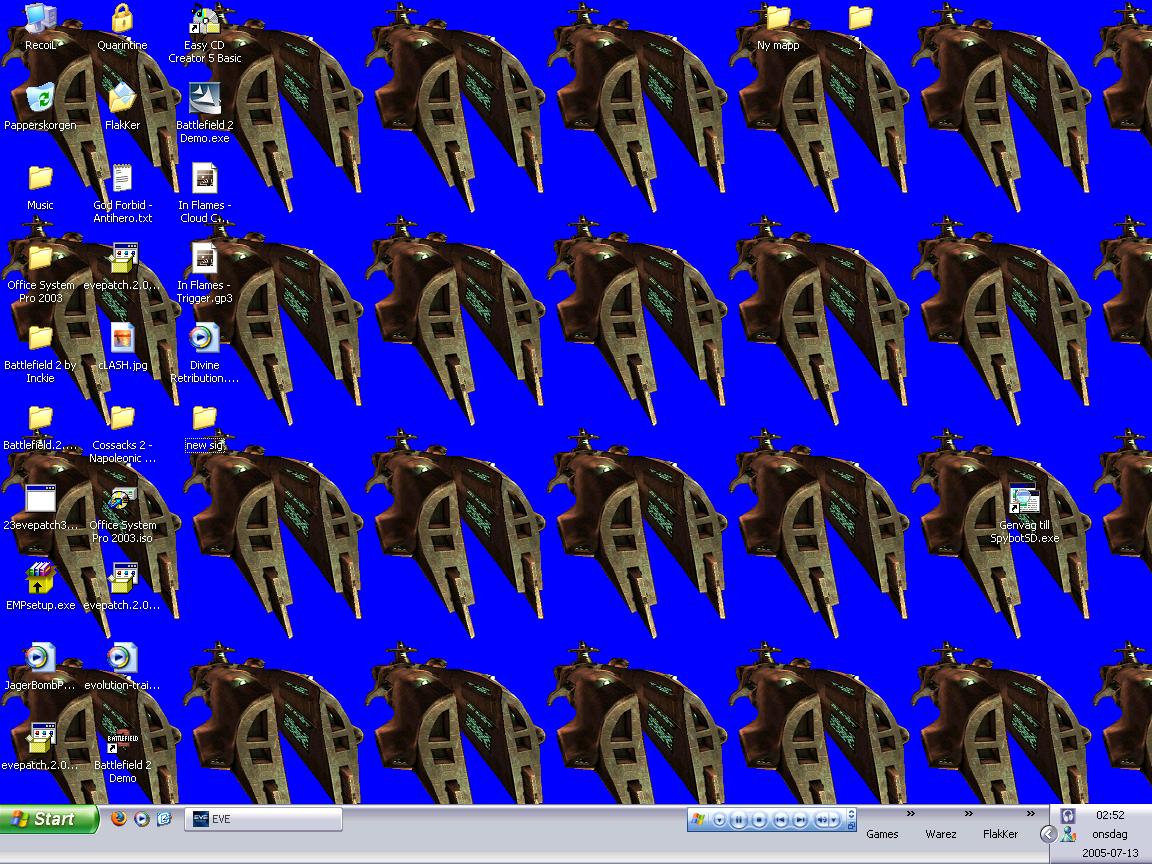The image size is (1152, 864).
Task: Play JagerBombP... media file
Action: pyautogui.click(x=40, y=658)
